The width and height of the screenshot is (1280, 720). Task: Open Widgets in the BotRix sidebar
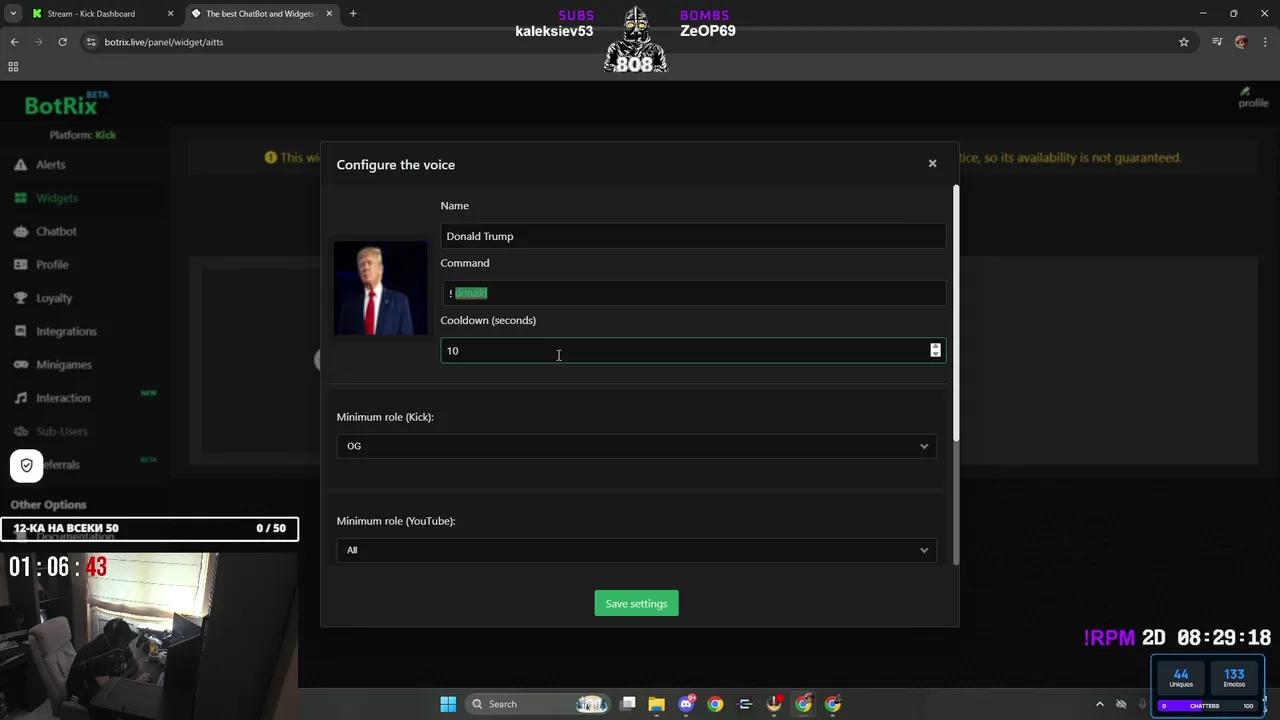pyautogui.click(x=56, y=198)
